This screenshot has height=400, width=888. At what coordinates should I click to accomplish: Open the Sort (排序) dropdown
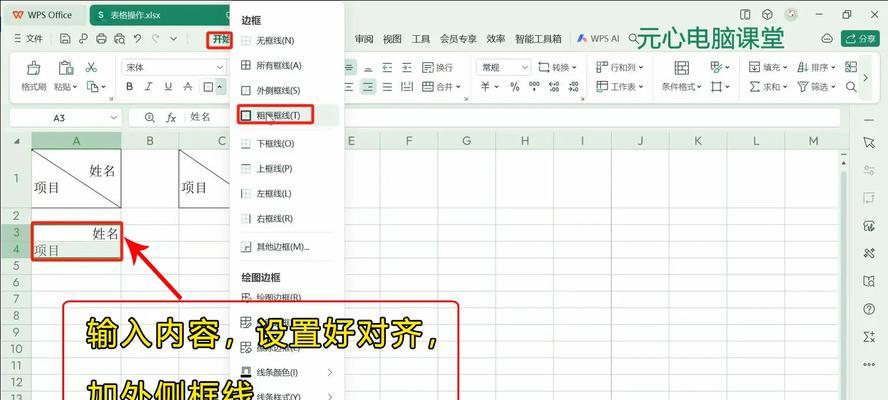click(x=816, y=67)
